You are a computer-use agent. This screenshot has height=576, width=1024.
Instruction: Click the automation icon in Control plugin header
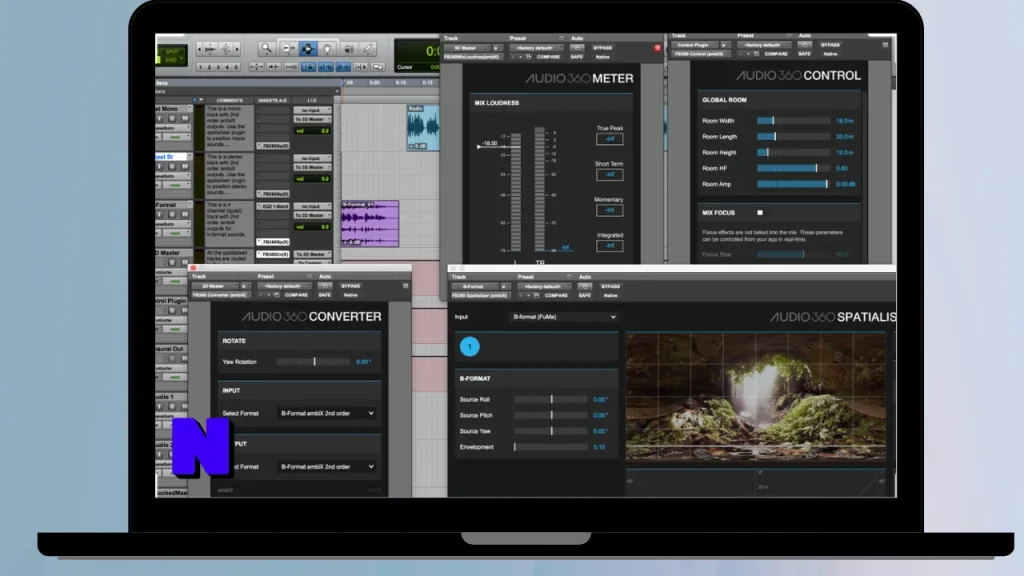tap(805, 45)
